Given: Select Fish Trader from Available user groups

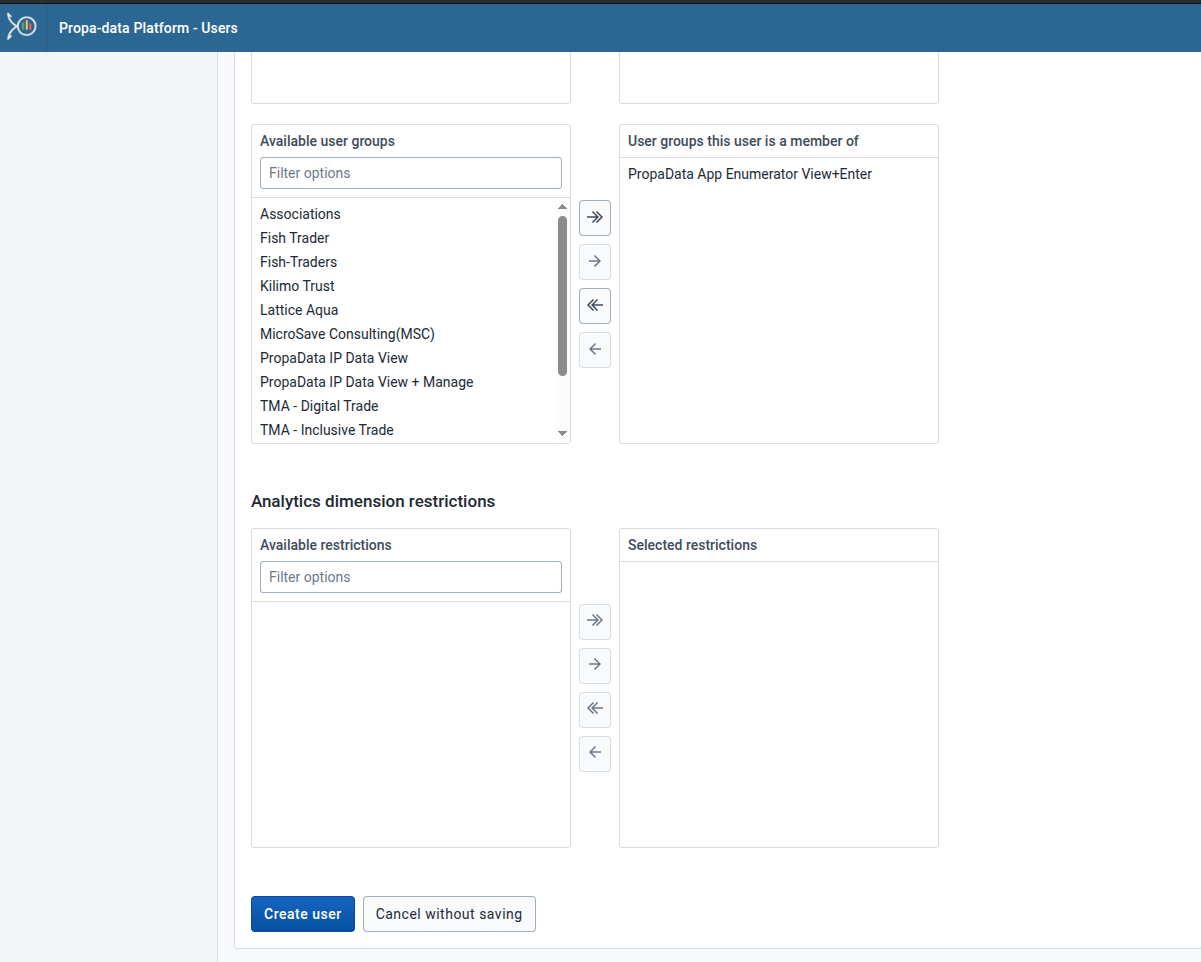Looking at the screenshot, I should click(x=294, y=238).
